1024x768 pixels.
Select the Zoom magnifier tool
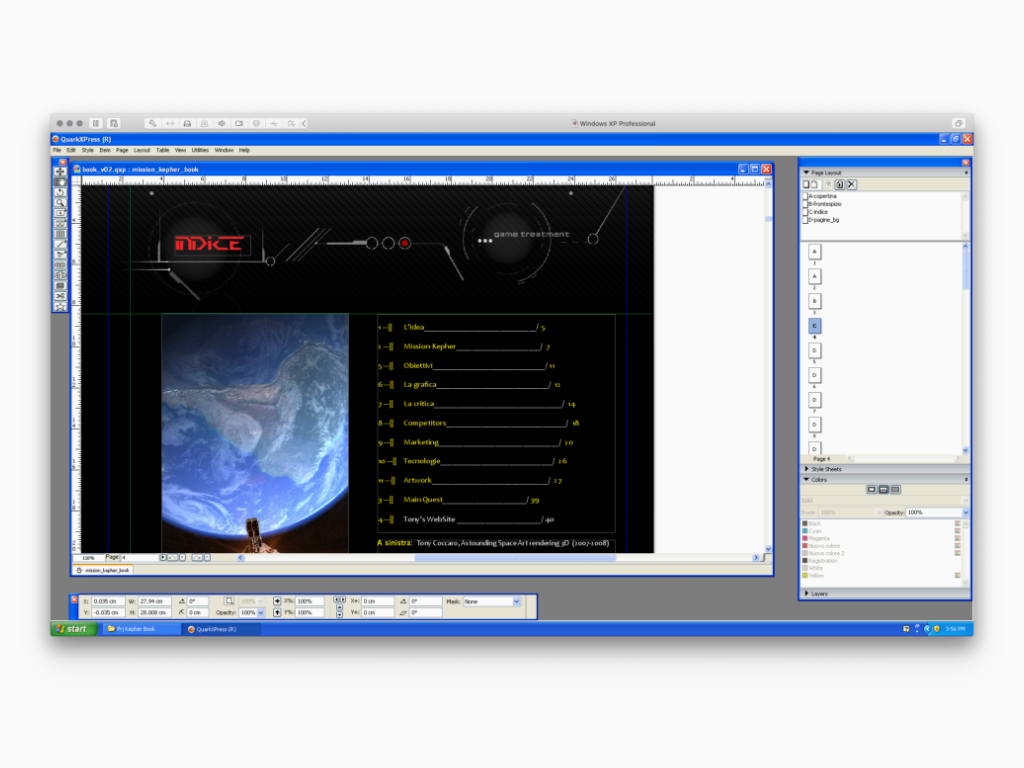pyautogui.click(x=60, y=202)
